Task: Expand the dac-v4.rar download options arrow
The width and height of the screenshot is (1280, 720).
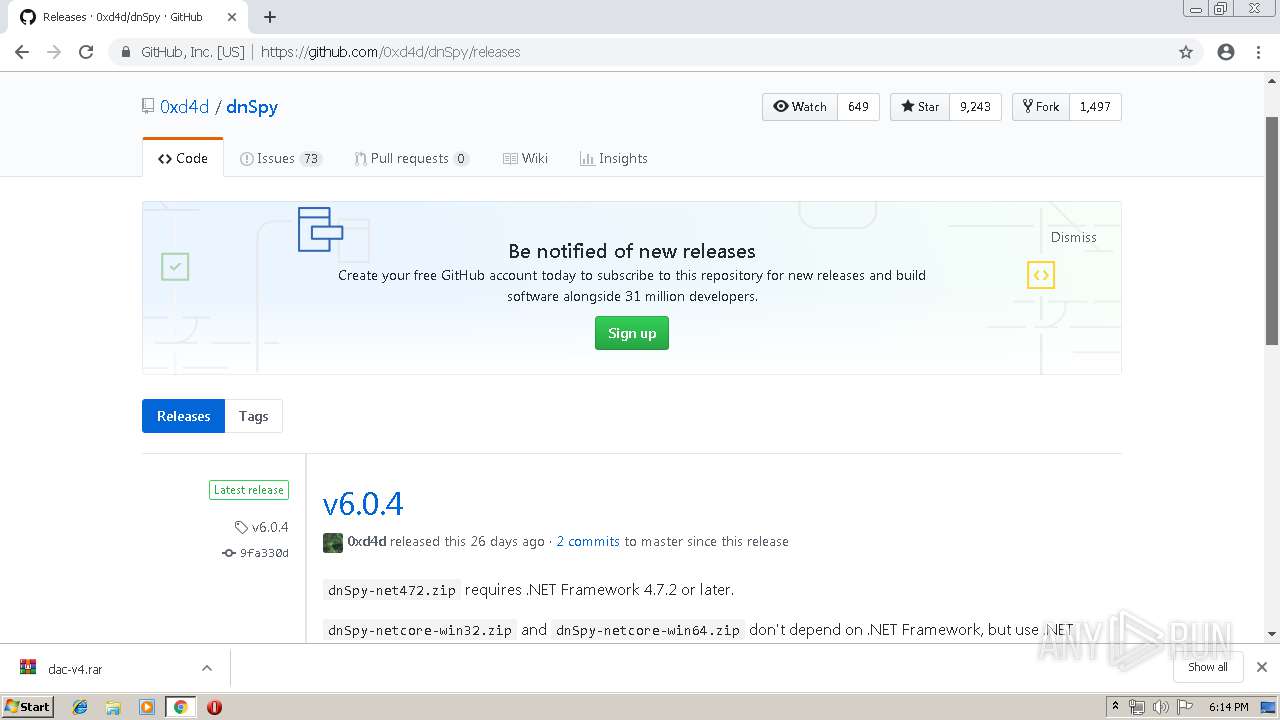Action: pyautogui.click(x=207, y=668)
